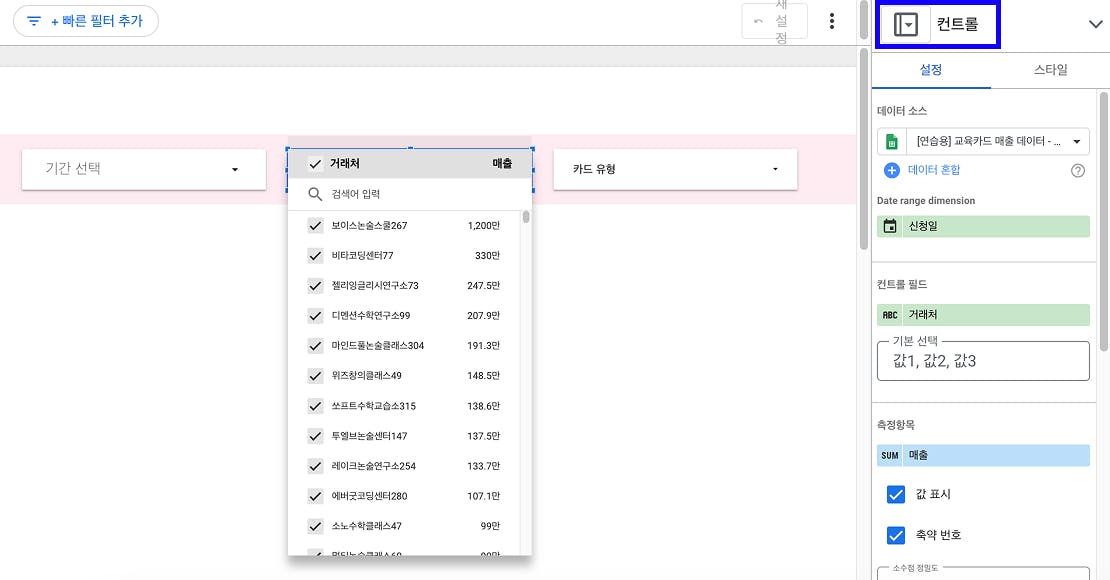Click the 소수점 정밀도 field

(x=983, y=573)
